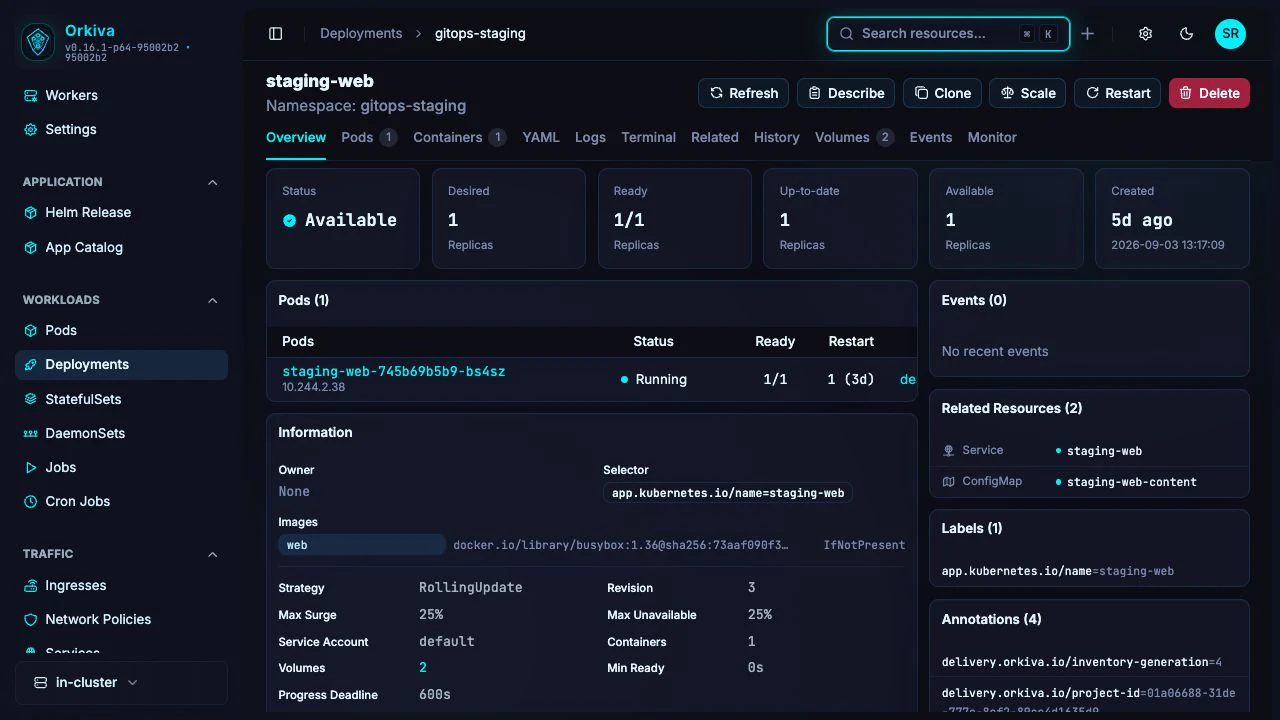Open settings gear in top bar

click(1146, 33)
